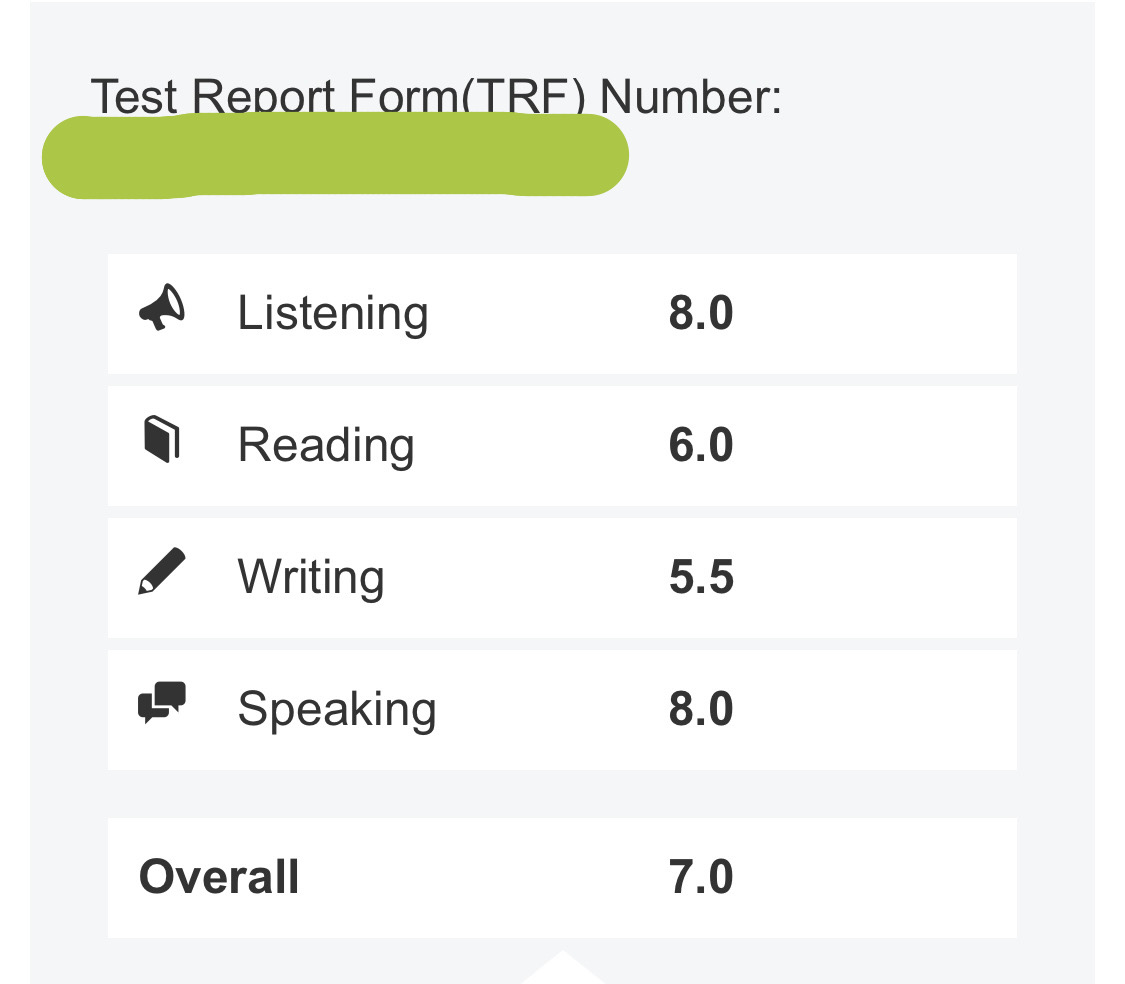Click the Overall score 7.0
Viewport: 1125px width, 984px height.
[701, 876]
